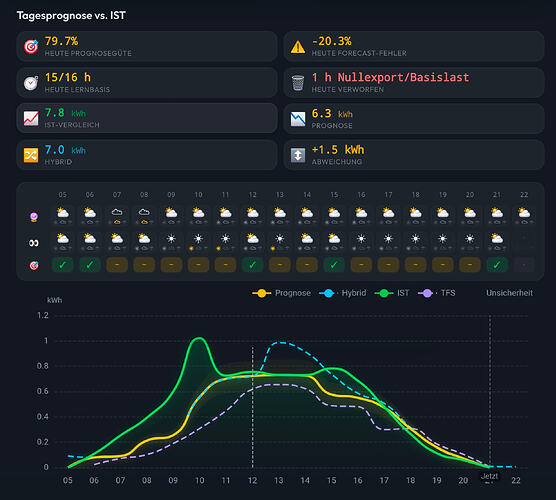Click the target icon beside 79.7% Prognosegüte
This screenshot has width=556, height=500.
31,46
